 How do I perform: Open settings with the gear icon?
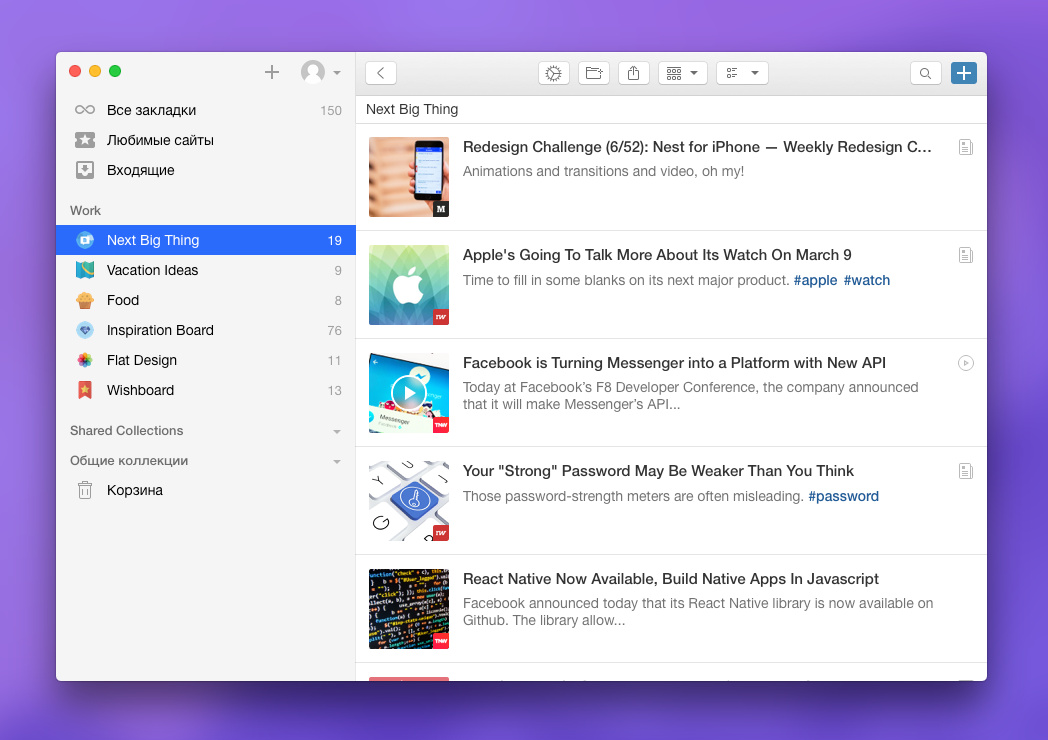point(553,73)
